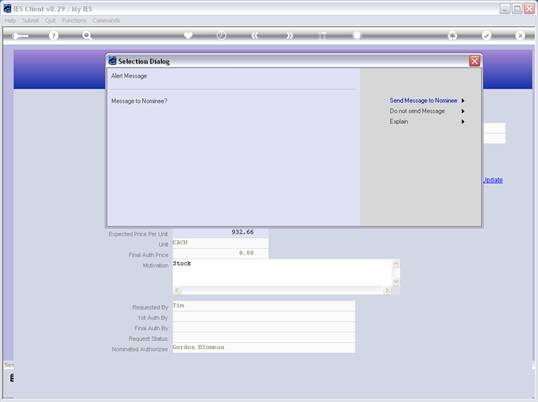Click the magnifier search icon
The width and height of the screenshot is (538, 402).
[x=87, y=35]
